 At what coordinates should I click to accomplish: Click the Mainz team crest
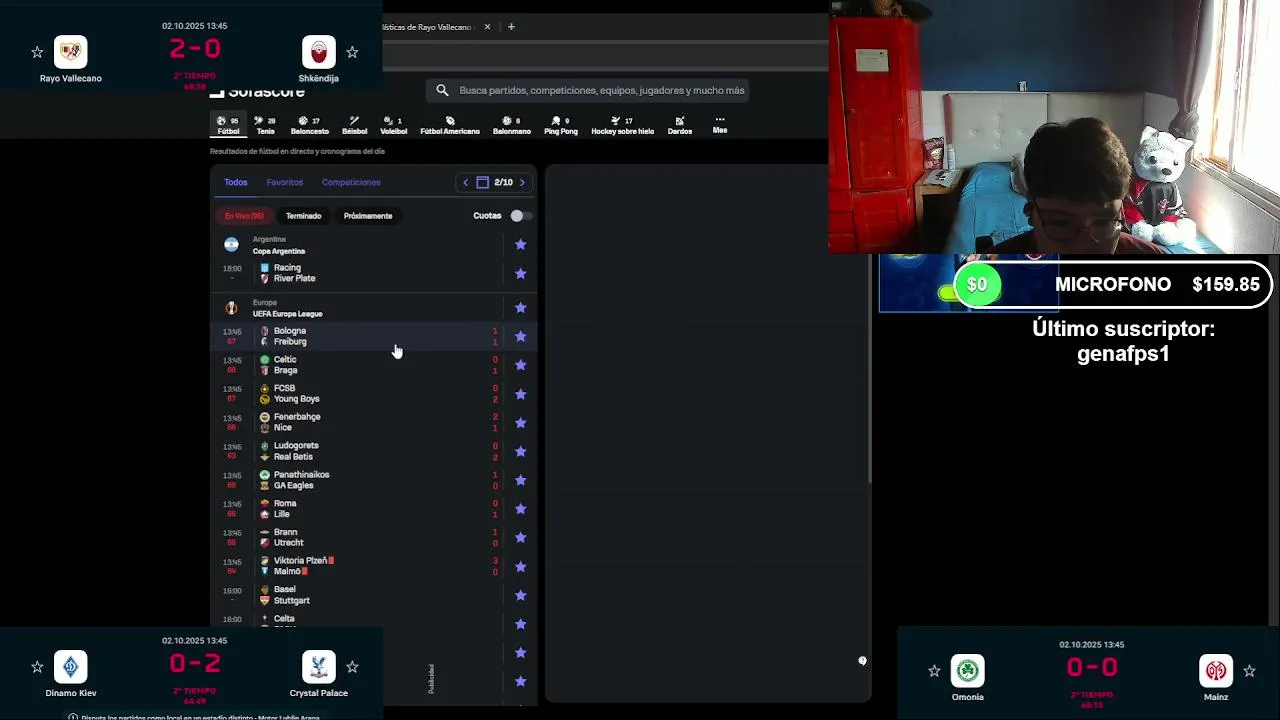pyautogui.click(x=1216, y=671)
